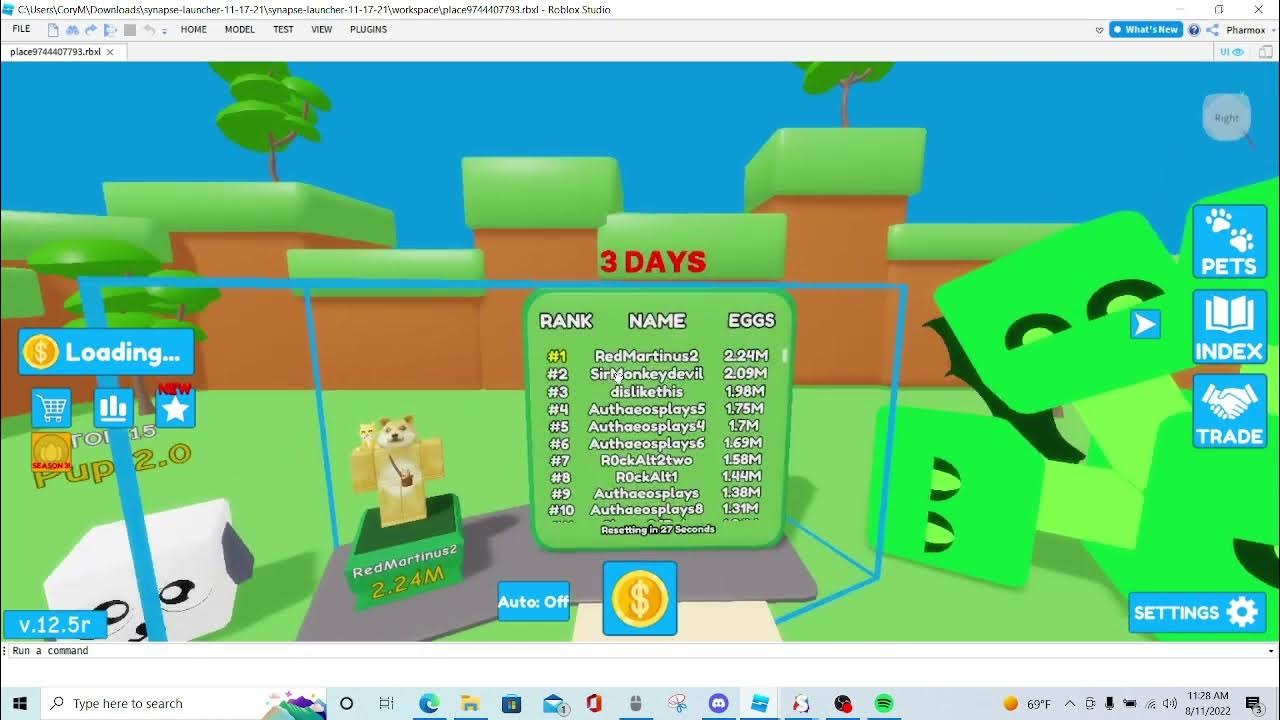
Task: Click the leaderboard scrollbar thumb
Action: pos(785,355)
